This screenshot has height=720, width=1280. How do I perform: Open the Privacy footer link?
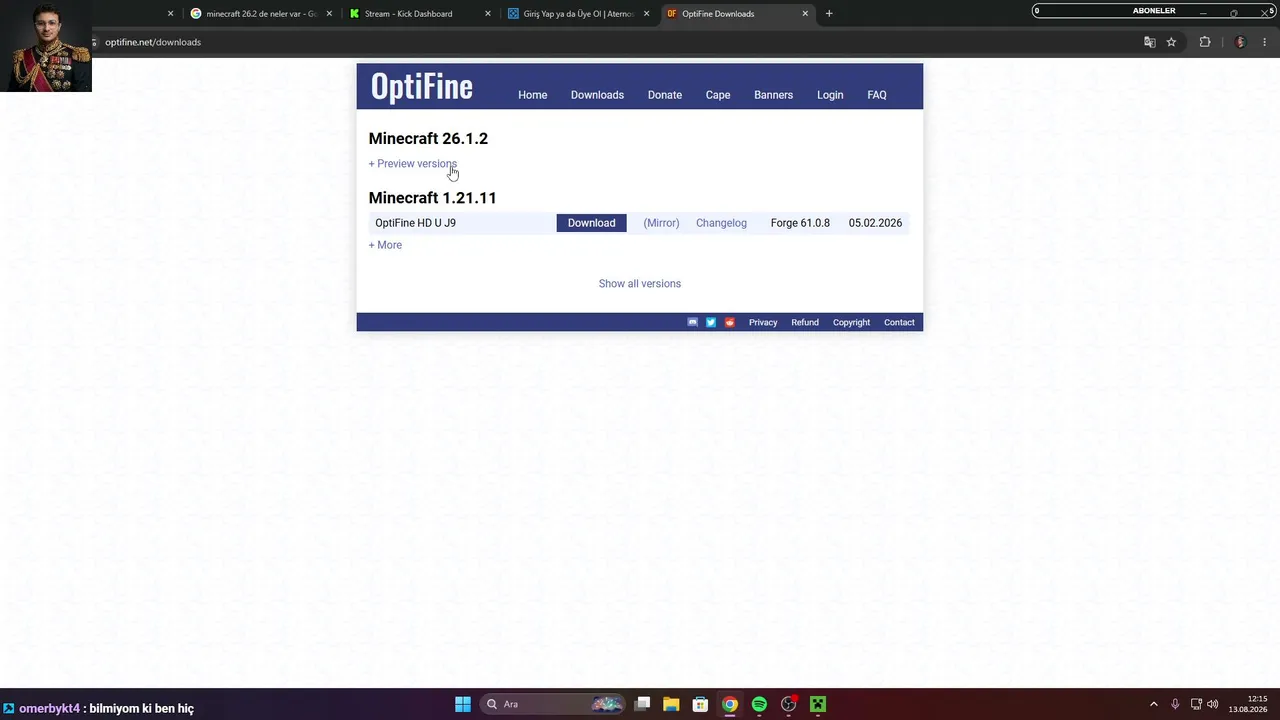763,322
